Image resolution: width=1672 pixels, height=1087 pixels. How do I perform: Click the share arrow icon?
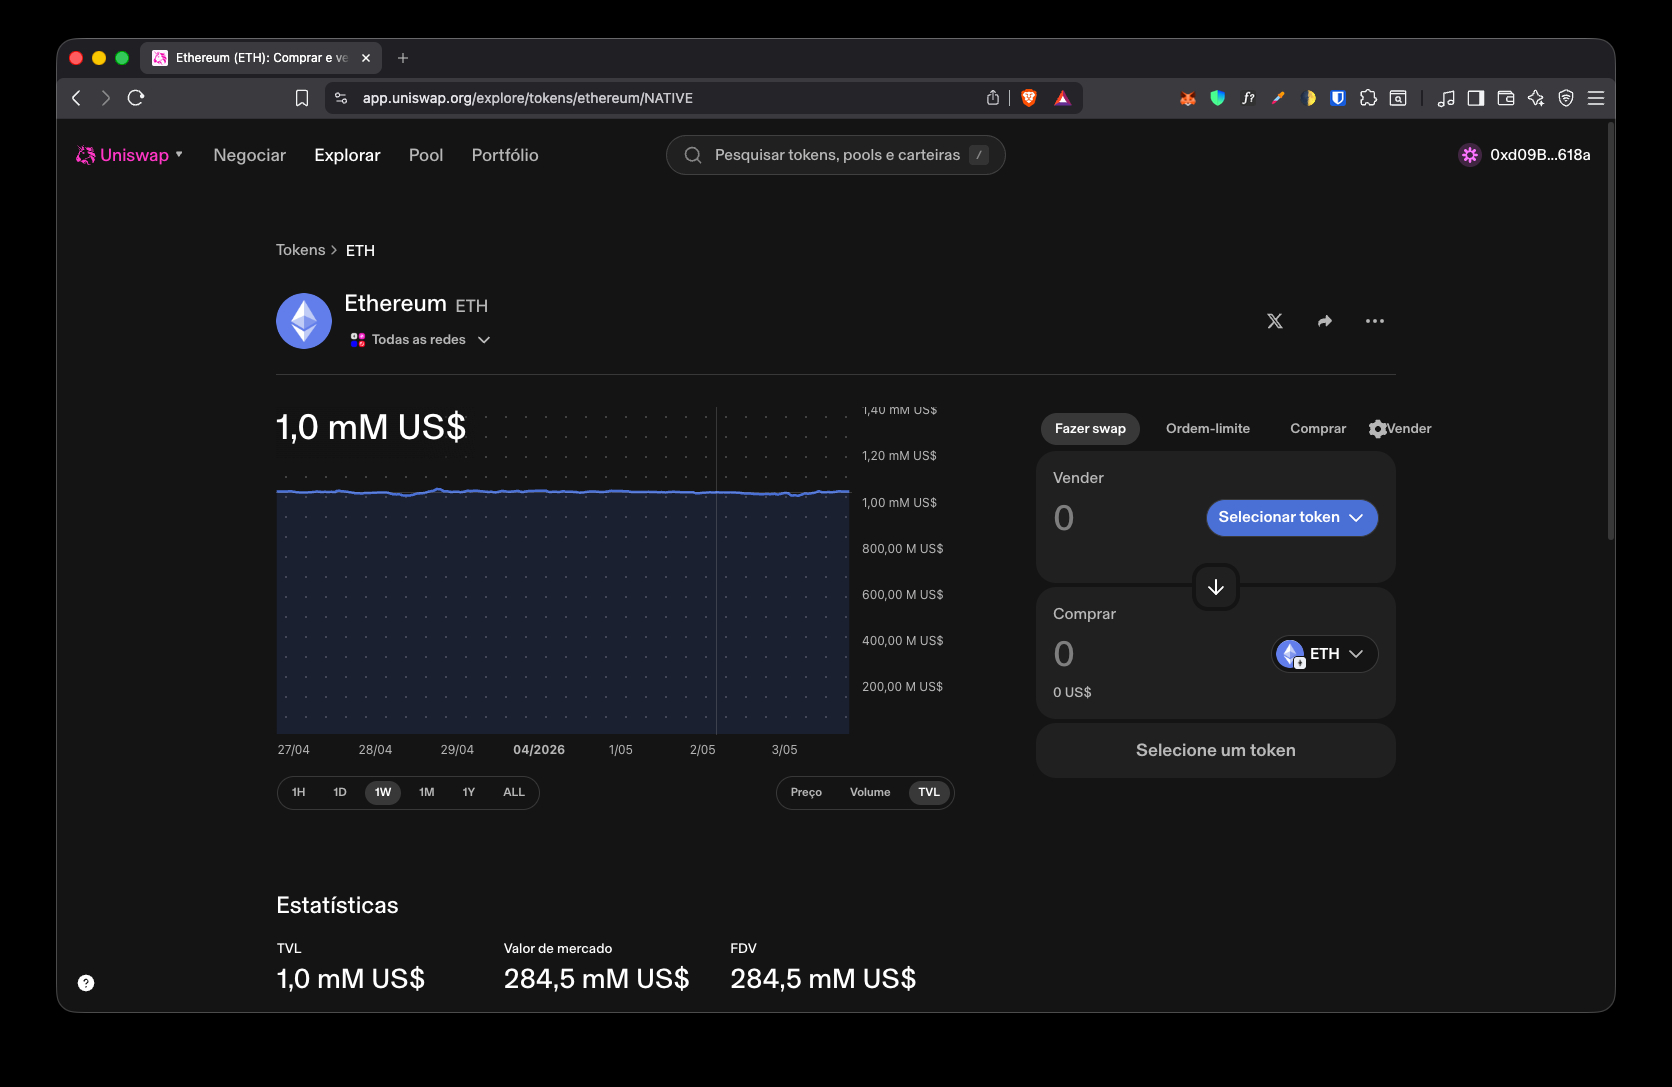1325,321
